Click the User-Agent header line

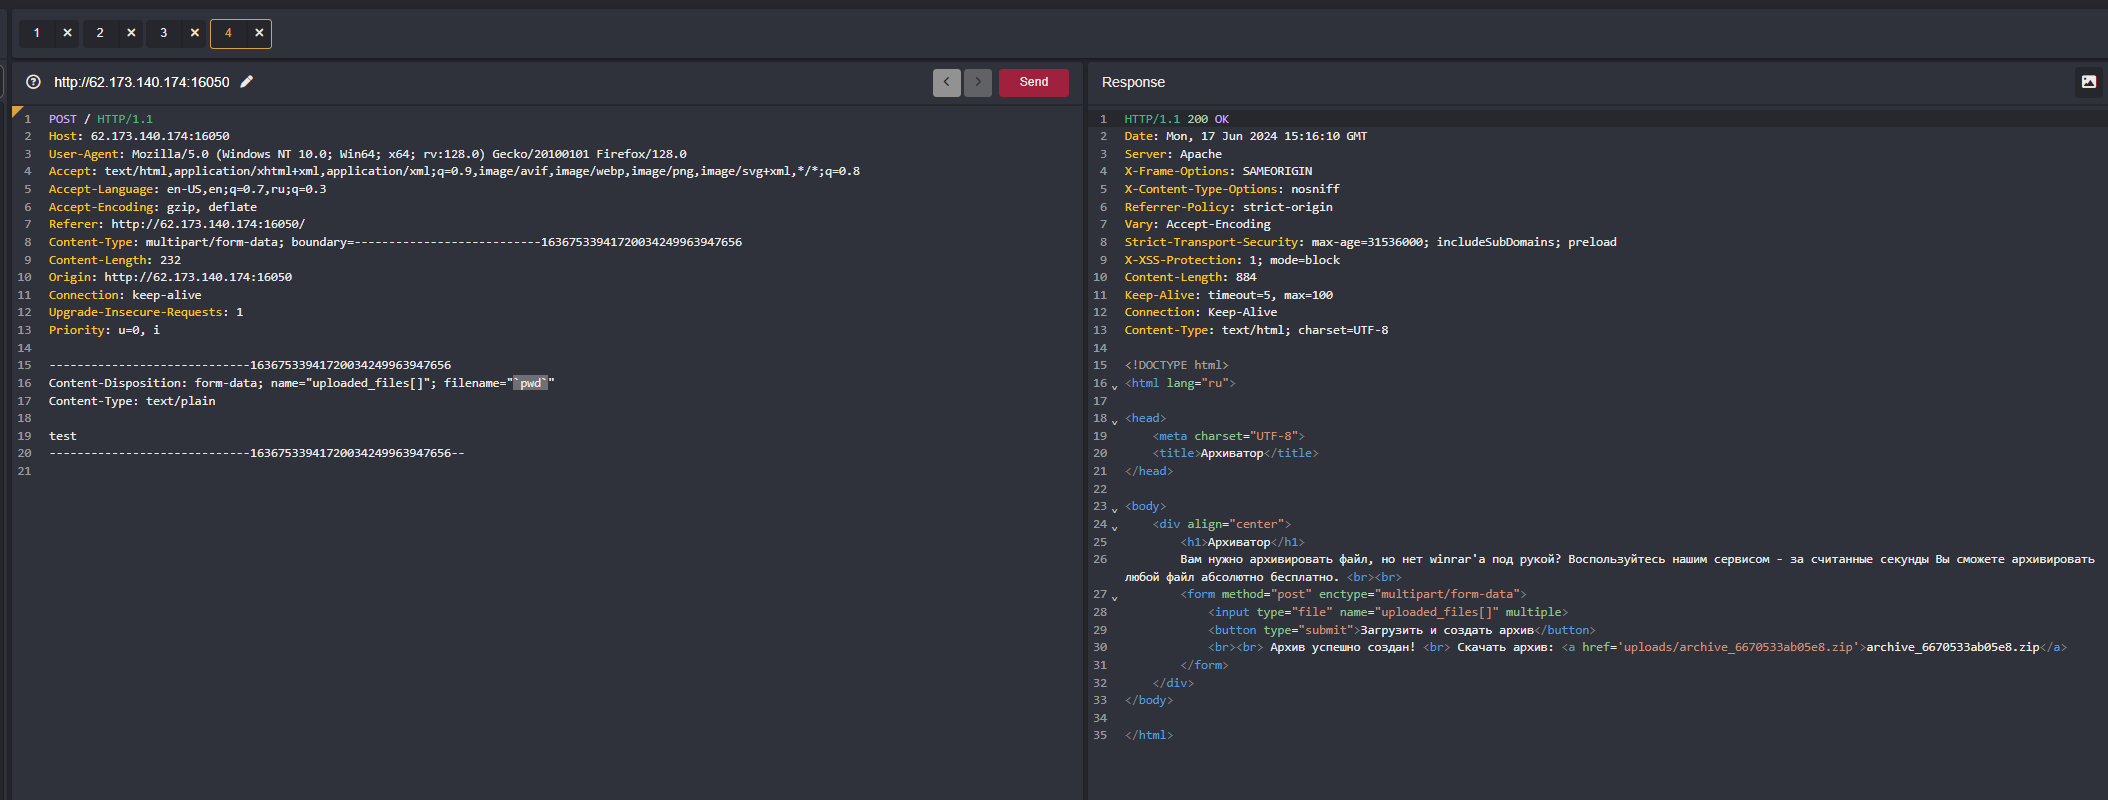point(368,154)
